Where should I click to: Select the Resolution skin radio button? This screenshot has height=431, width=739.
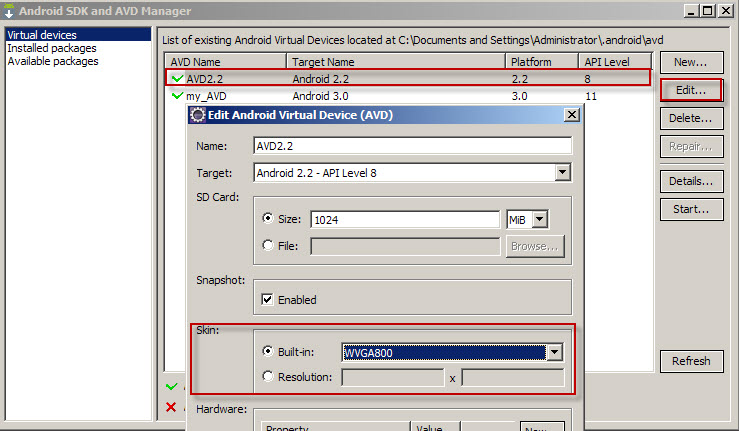coord(268,376)
